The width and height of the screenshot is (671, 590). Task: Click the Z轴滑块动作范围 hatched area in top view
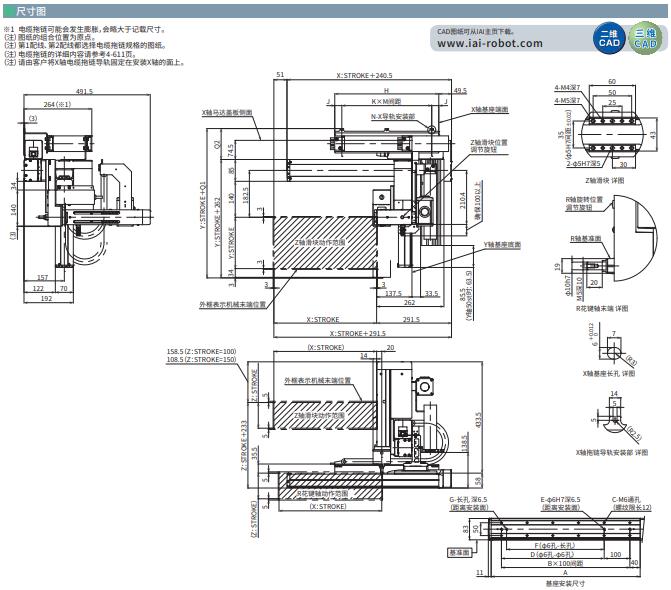click(x=319, y=242)
